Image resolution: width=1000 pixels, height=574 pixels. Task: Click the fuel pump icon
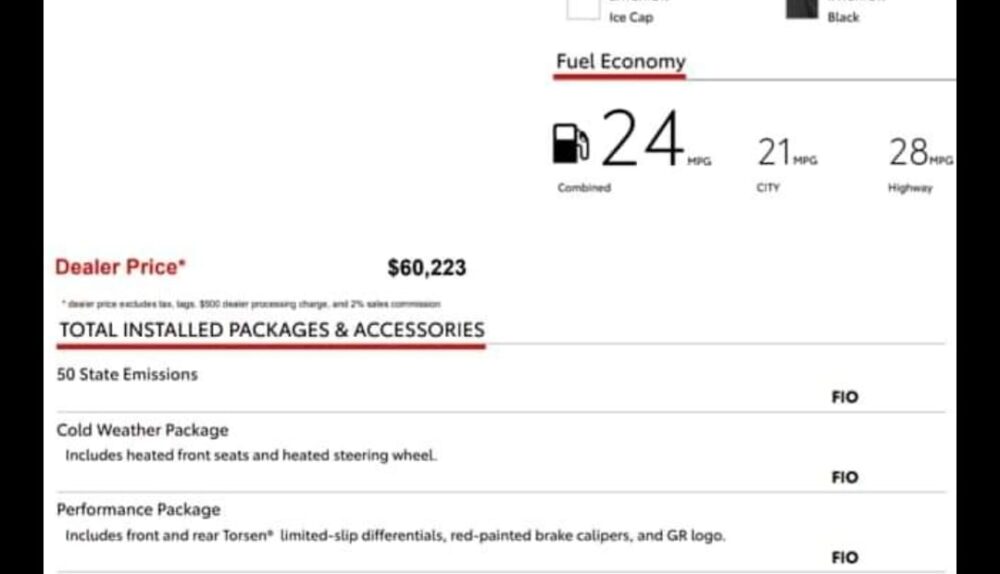570,144
